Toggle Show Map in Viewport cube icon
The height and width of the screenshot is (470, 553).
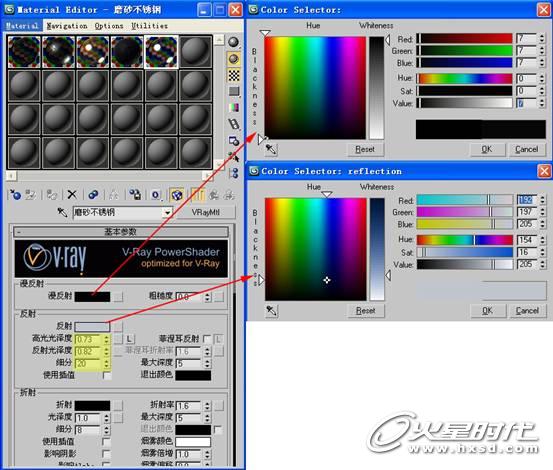pos(176,195)
